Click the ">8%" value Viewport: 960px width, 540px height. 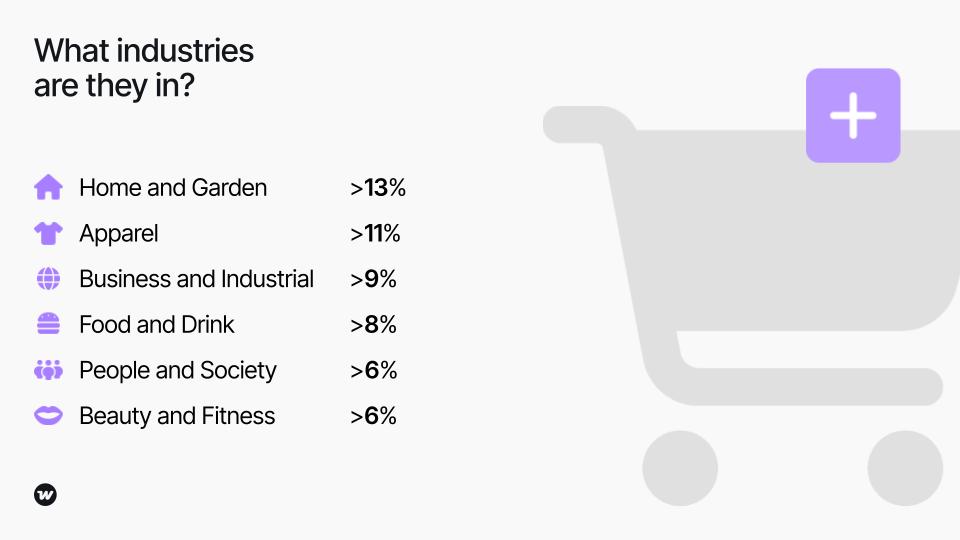pos(373,324)
